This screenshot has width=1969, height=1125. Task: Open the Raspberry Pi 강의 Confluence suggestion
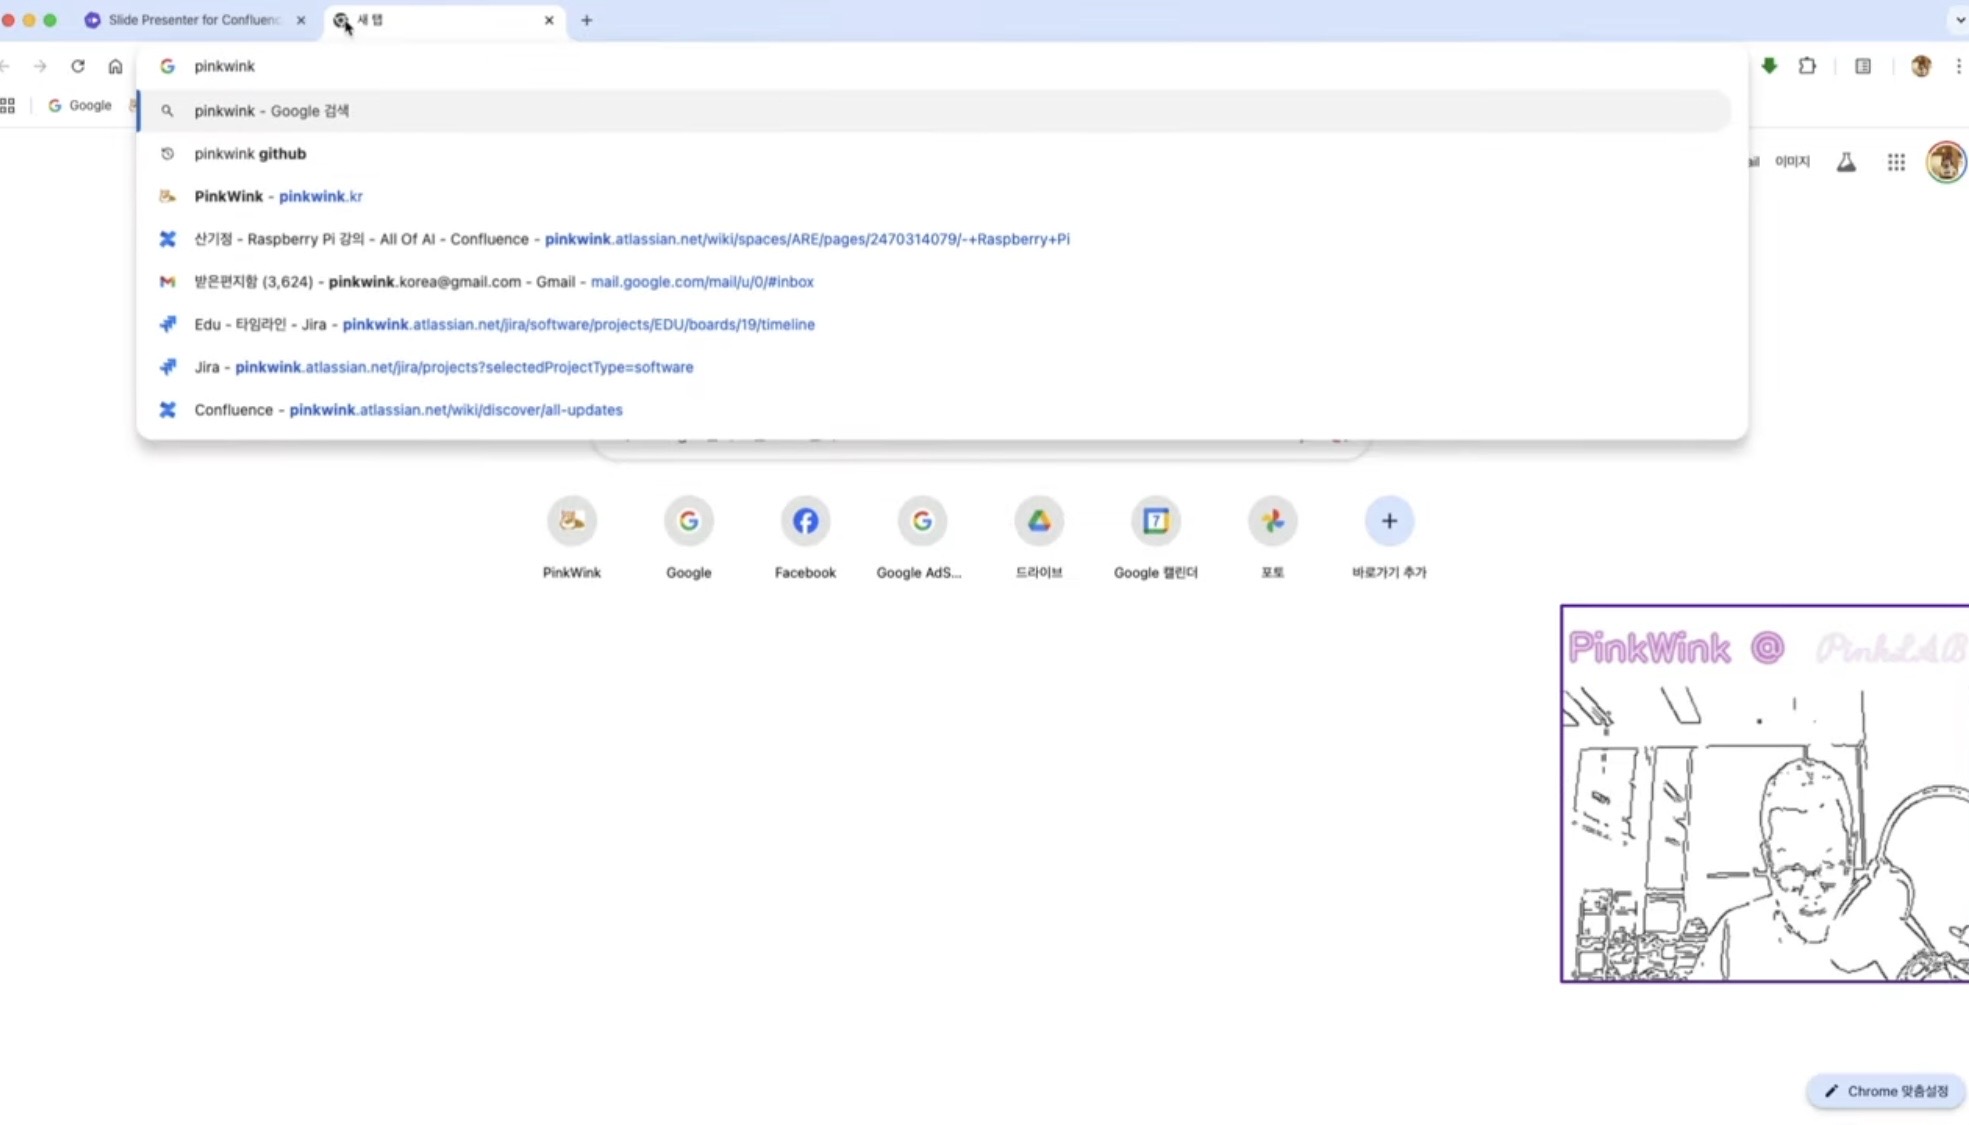pyautogui.click(x=934, y=239)
